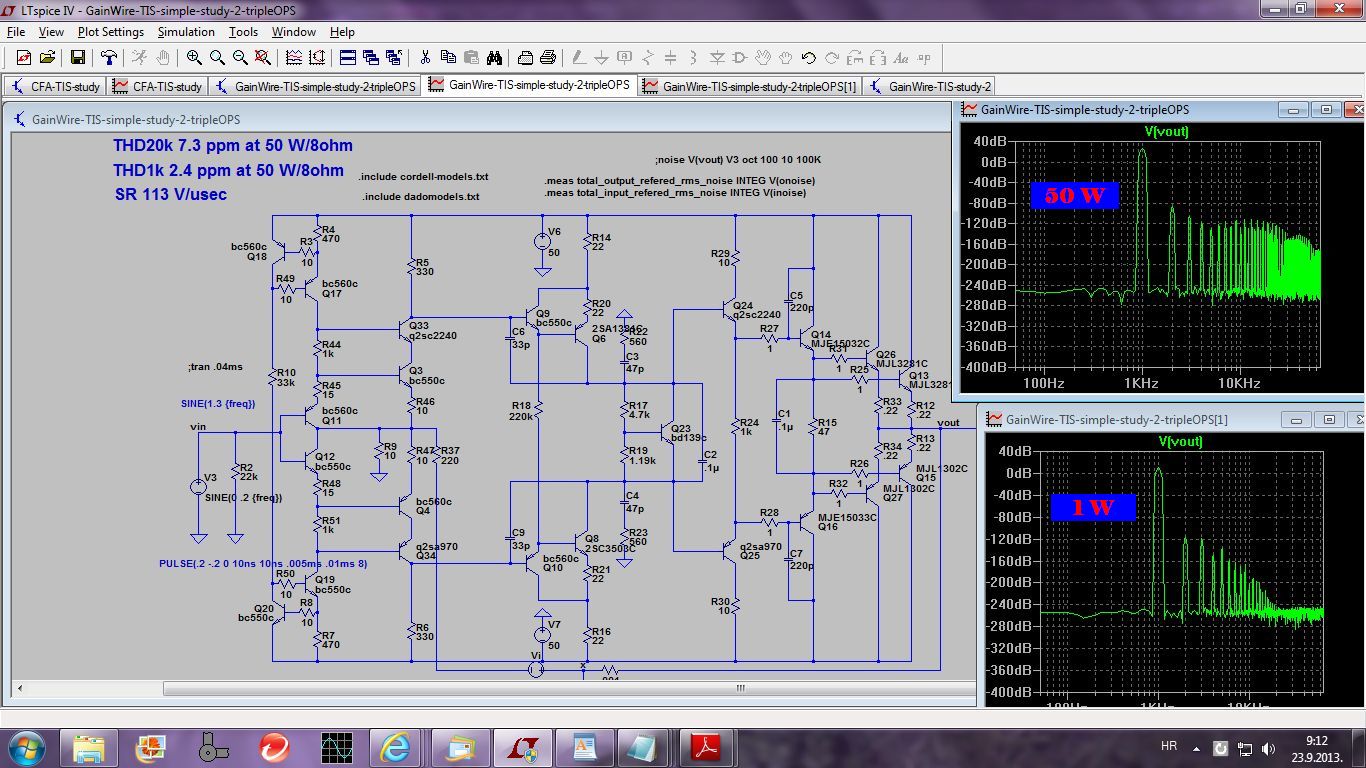Open the Windows Start menu
1366x768 pixels.
point(25,747)
